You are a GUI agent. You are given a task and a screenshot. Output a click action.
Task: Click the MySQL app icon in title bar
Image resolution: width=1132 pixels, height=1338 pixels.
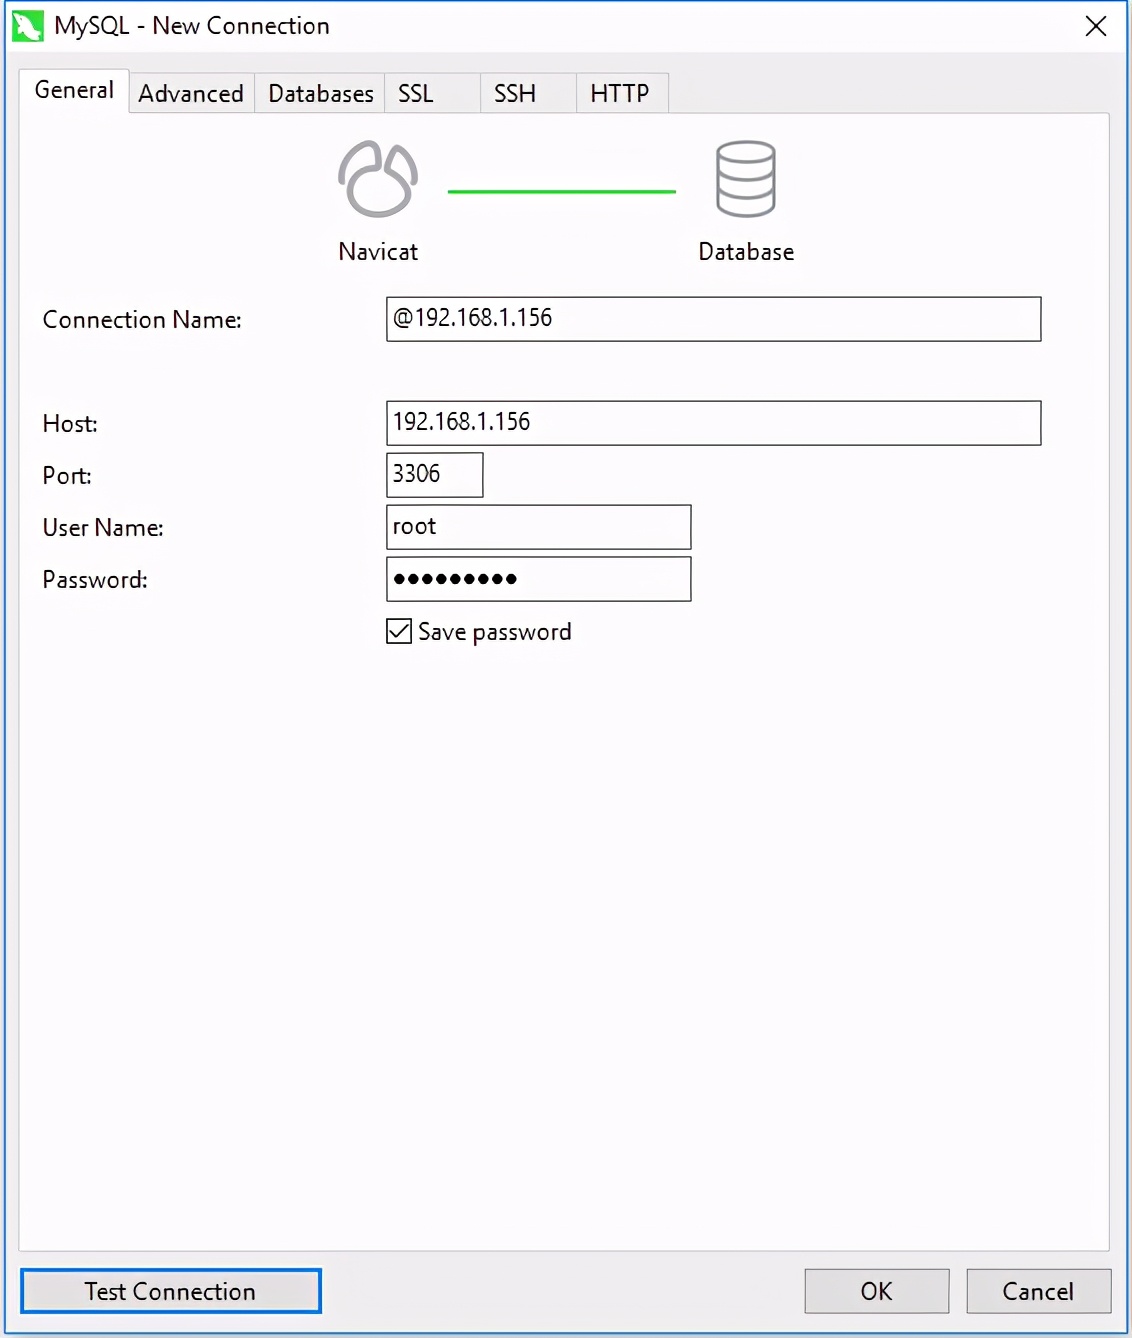(x=28, y=26)
